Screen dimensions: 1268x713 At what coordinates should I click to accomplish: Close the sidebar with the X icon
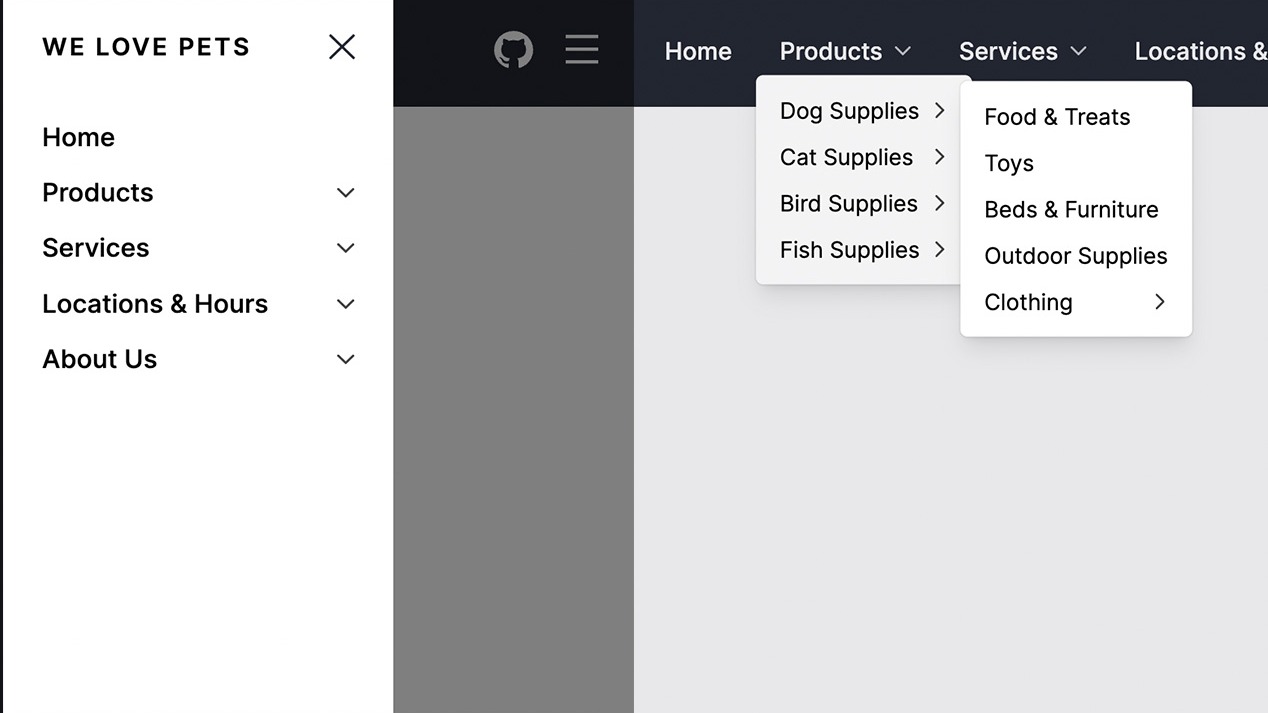(341, 46)
